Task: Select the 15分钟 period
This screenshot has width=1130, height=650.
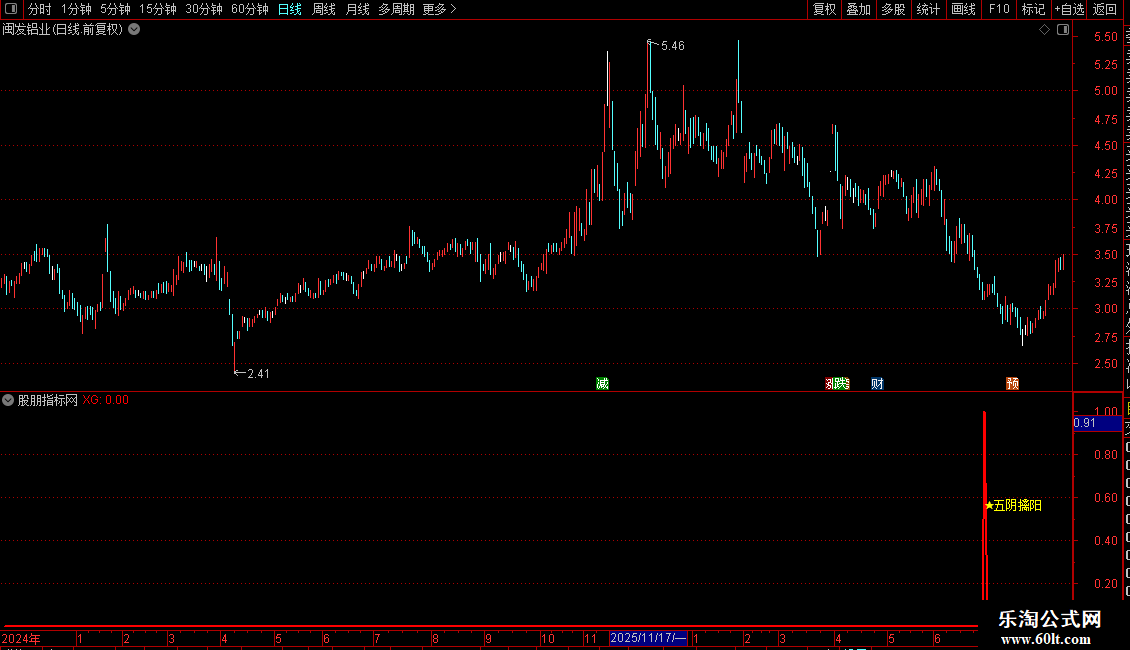Action: pyautogui.click(x=157, y=9)
